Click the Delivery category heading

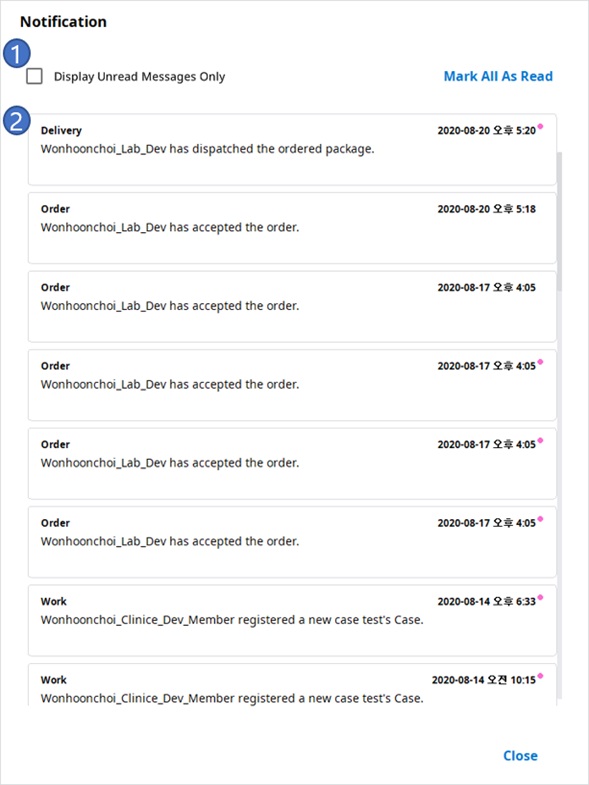pyautogui.click(x=61, y=130)
